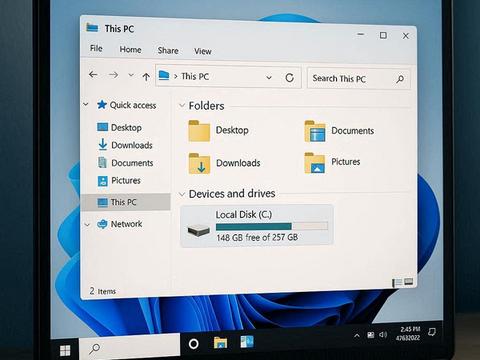The image size is (480, 360).
Task: Select the Downloads folder icon
Action: click(x=199, y=163)
